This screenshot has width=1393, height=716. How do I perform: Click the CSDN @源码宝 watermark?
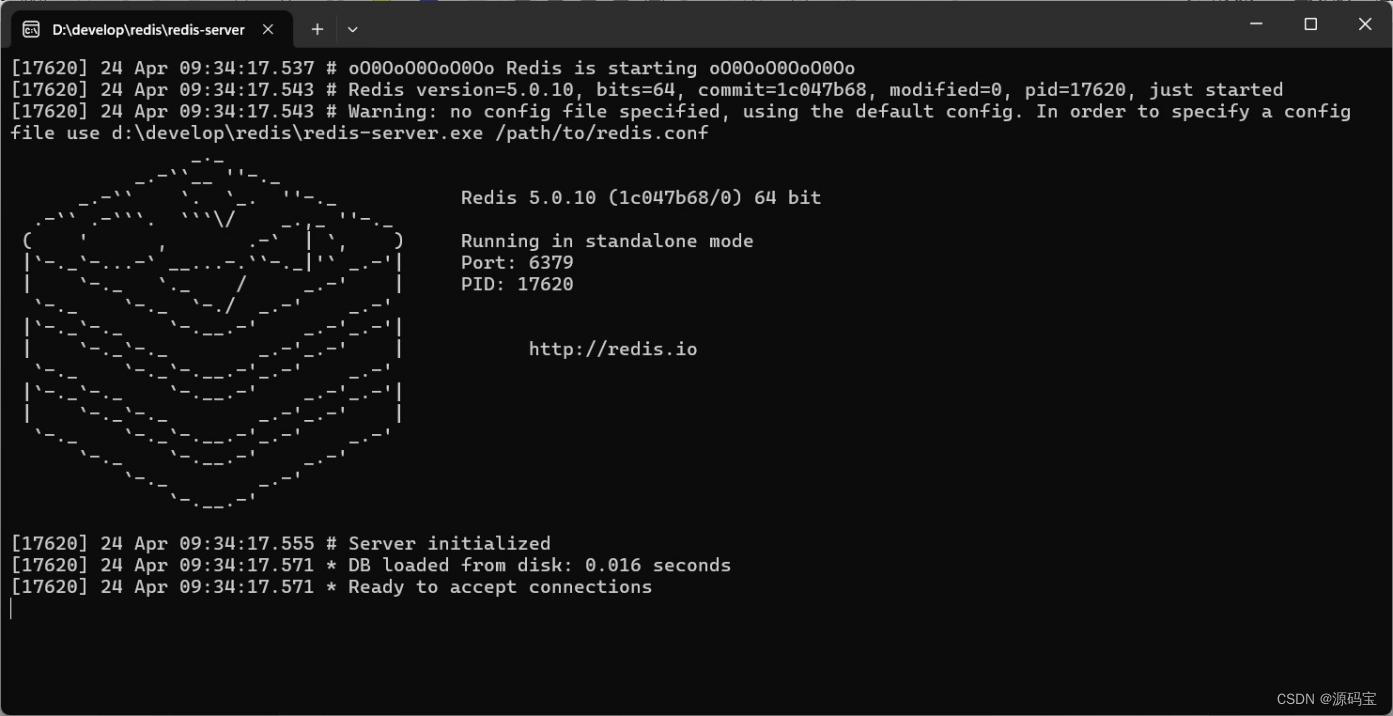coord(1329,698)
